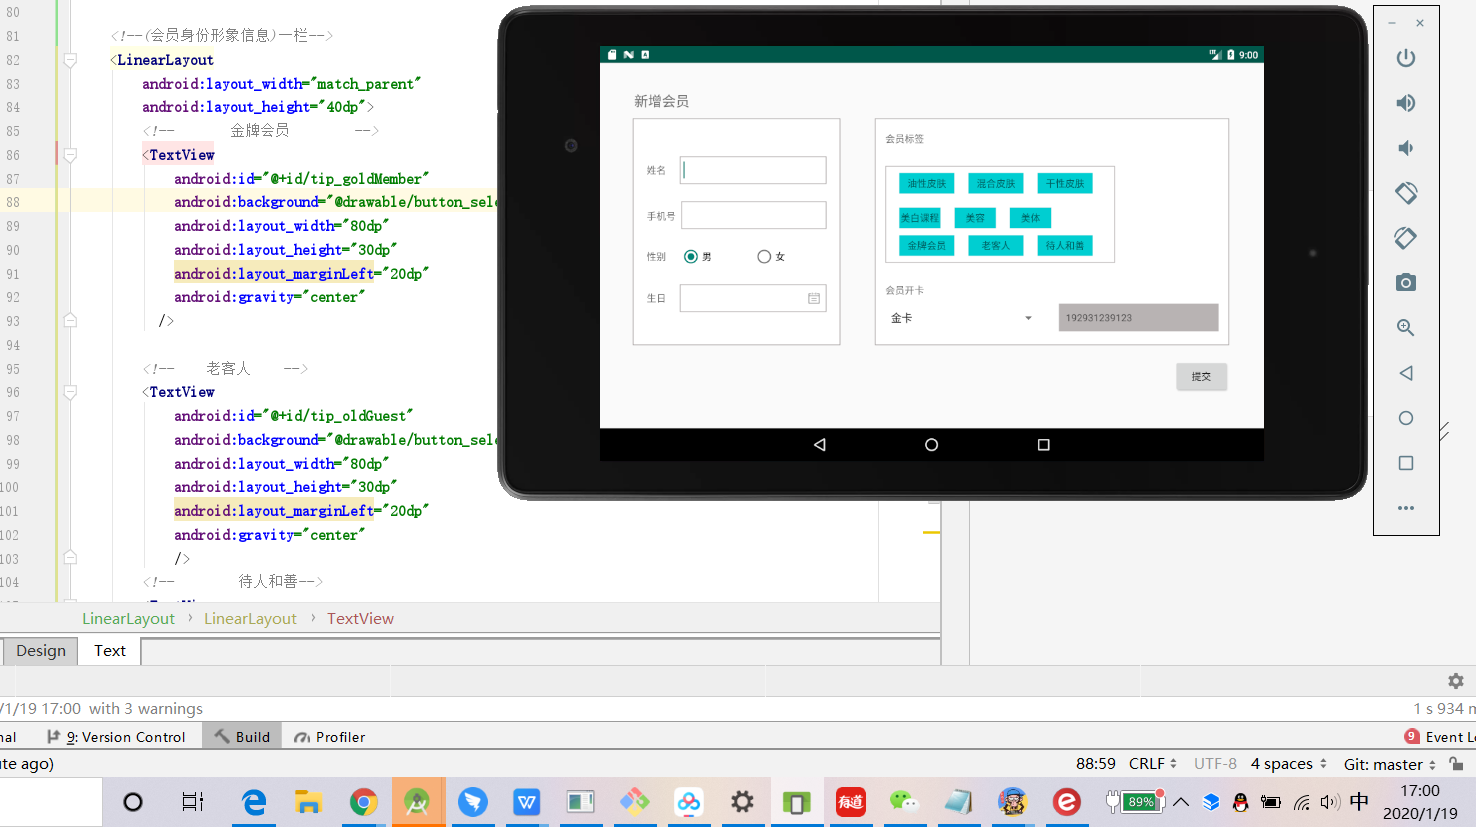Take an emulator screenshot with the camera icon
Viewport: 1476px width, 827px height.
[x=1406, y=283]
